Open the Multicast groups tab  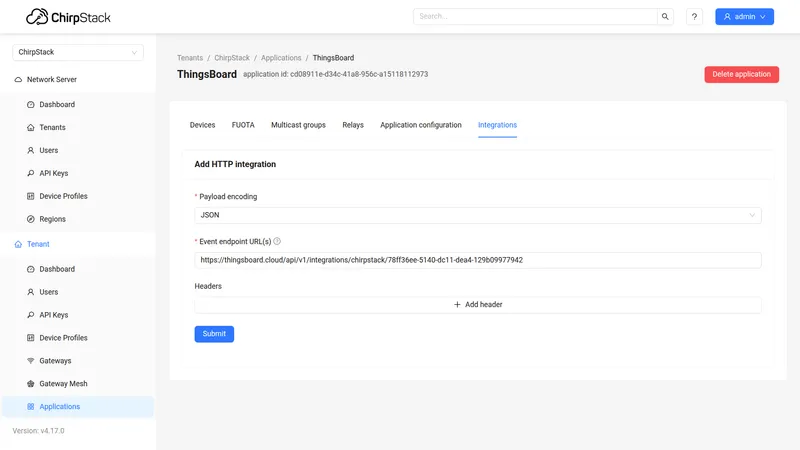[298, 125]
